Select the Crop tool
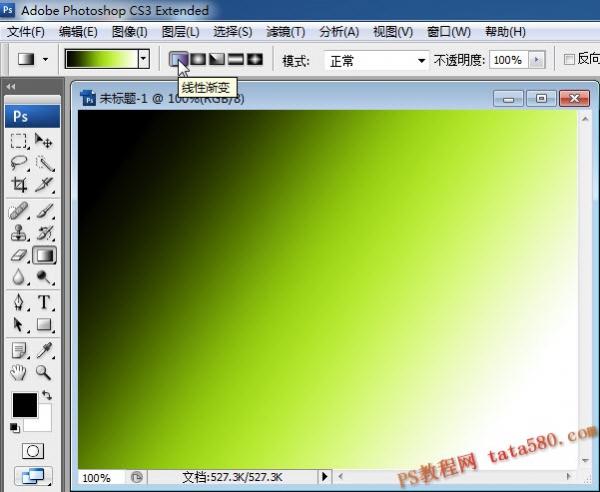600x492 pixels. click(18, 184)
